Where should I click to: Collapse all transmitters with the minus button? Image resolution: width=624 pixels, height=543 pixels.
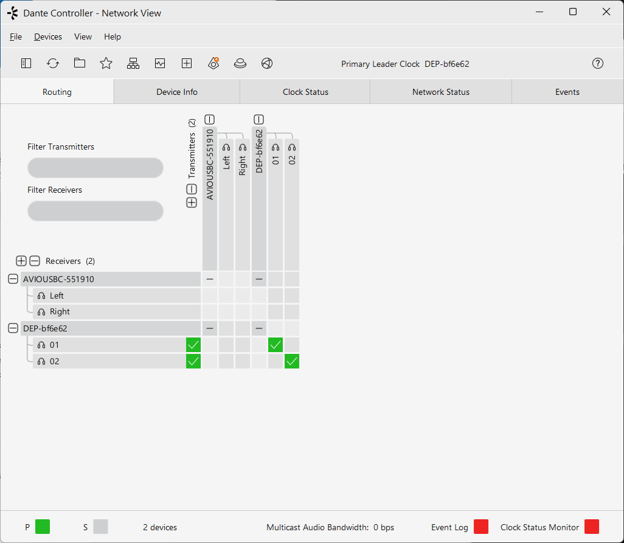click(191, 189)
